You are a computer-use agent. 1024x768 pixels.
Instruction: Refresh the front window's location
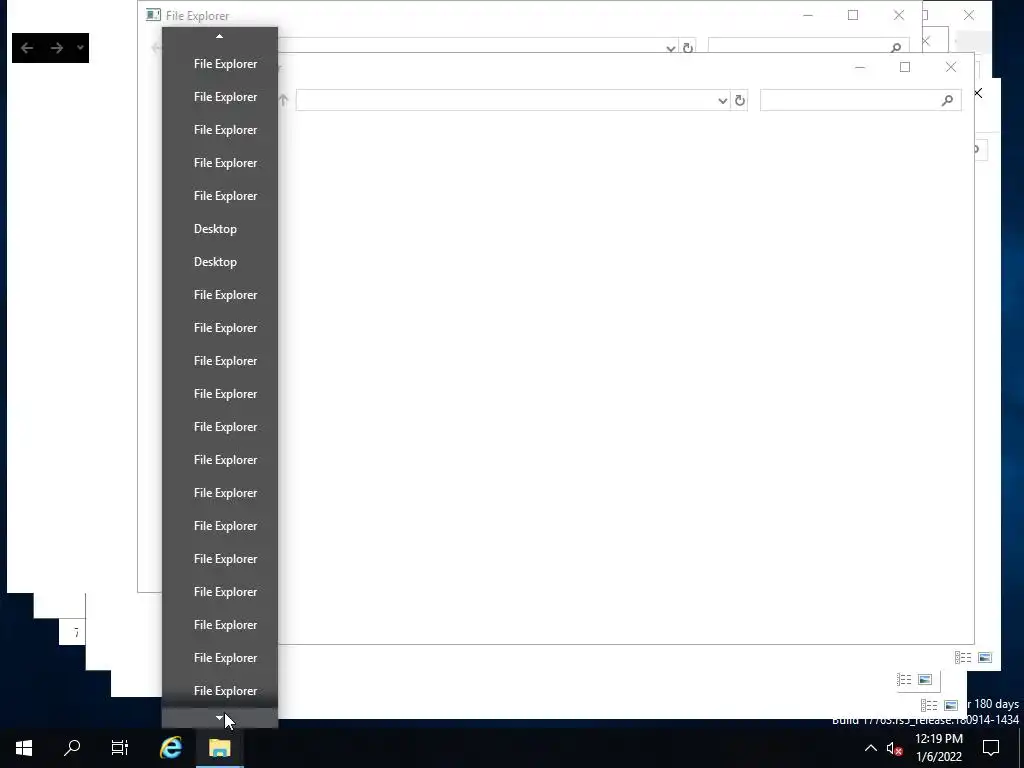click(739, 101)
